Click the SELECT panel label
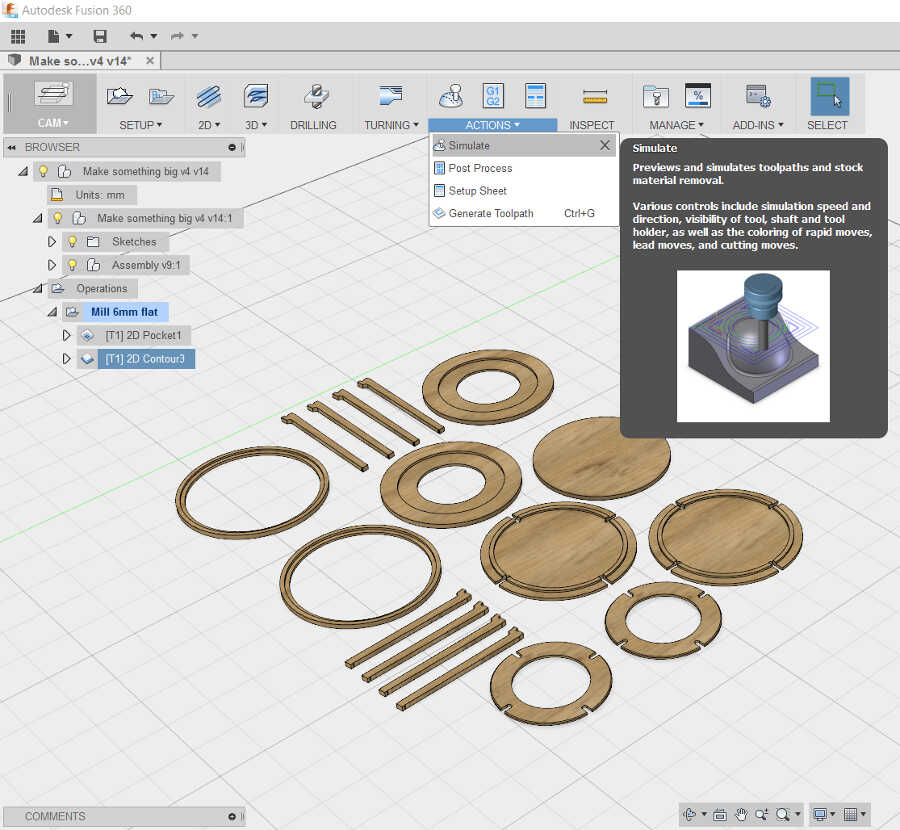Viewport: 900px width, 830px height. (827, 125)
